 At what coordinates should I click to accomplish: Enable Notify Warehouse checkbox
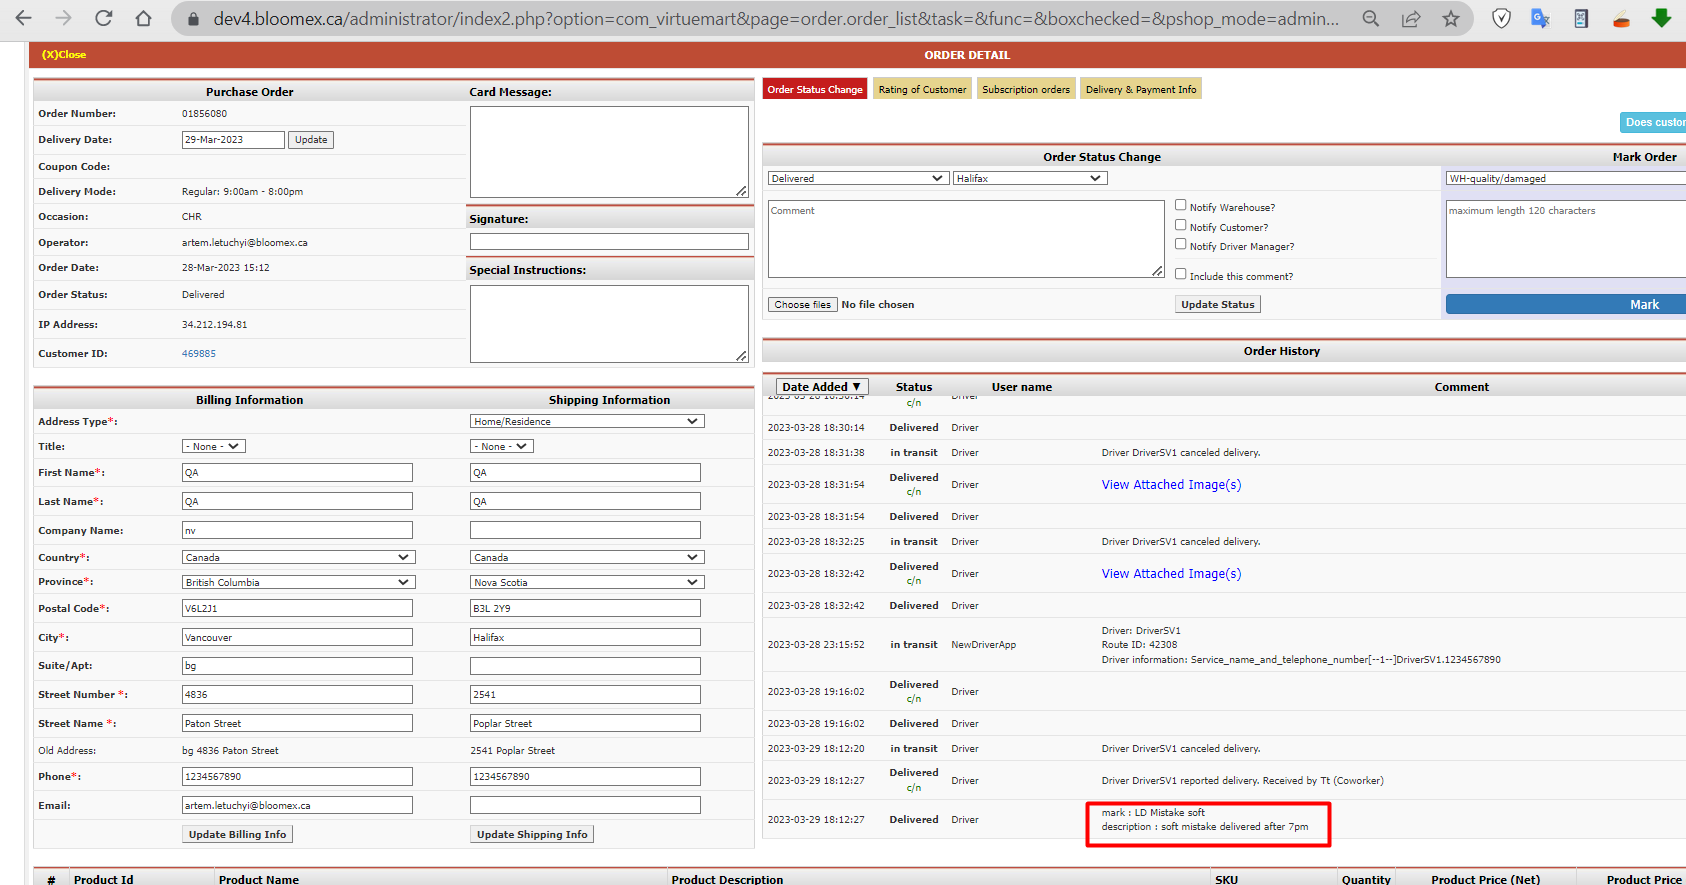click(x=1181, y=205)
